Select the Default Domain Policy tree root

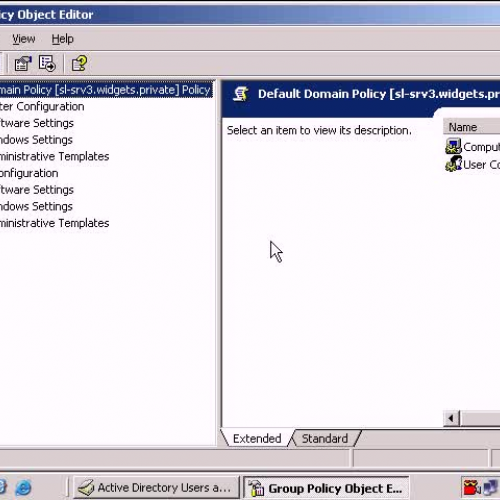pos(106,90)
